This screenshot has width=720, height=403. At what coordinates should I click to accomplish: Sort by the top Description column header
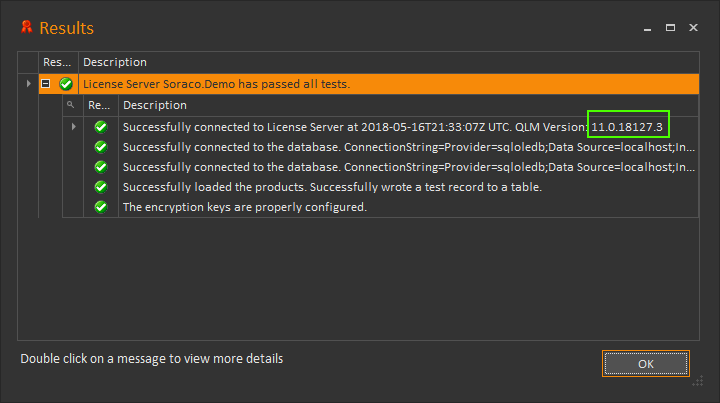(x=388, y=62)
